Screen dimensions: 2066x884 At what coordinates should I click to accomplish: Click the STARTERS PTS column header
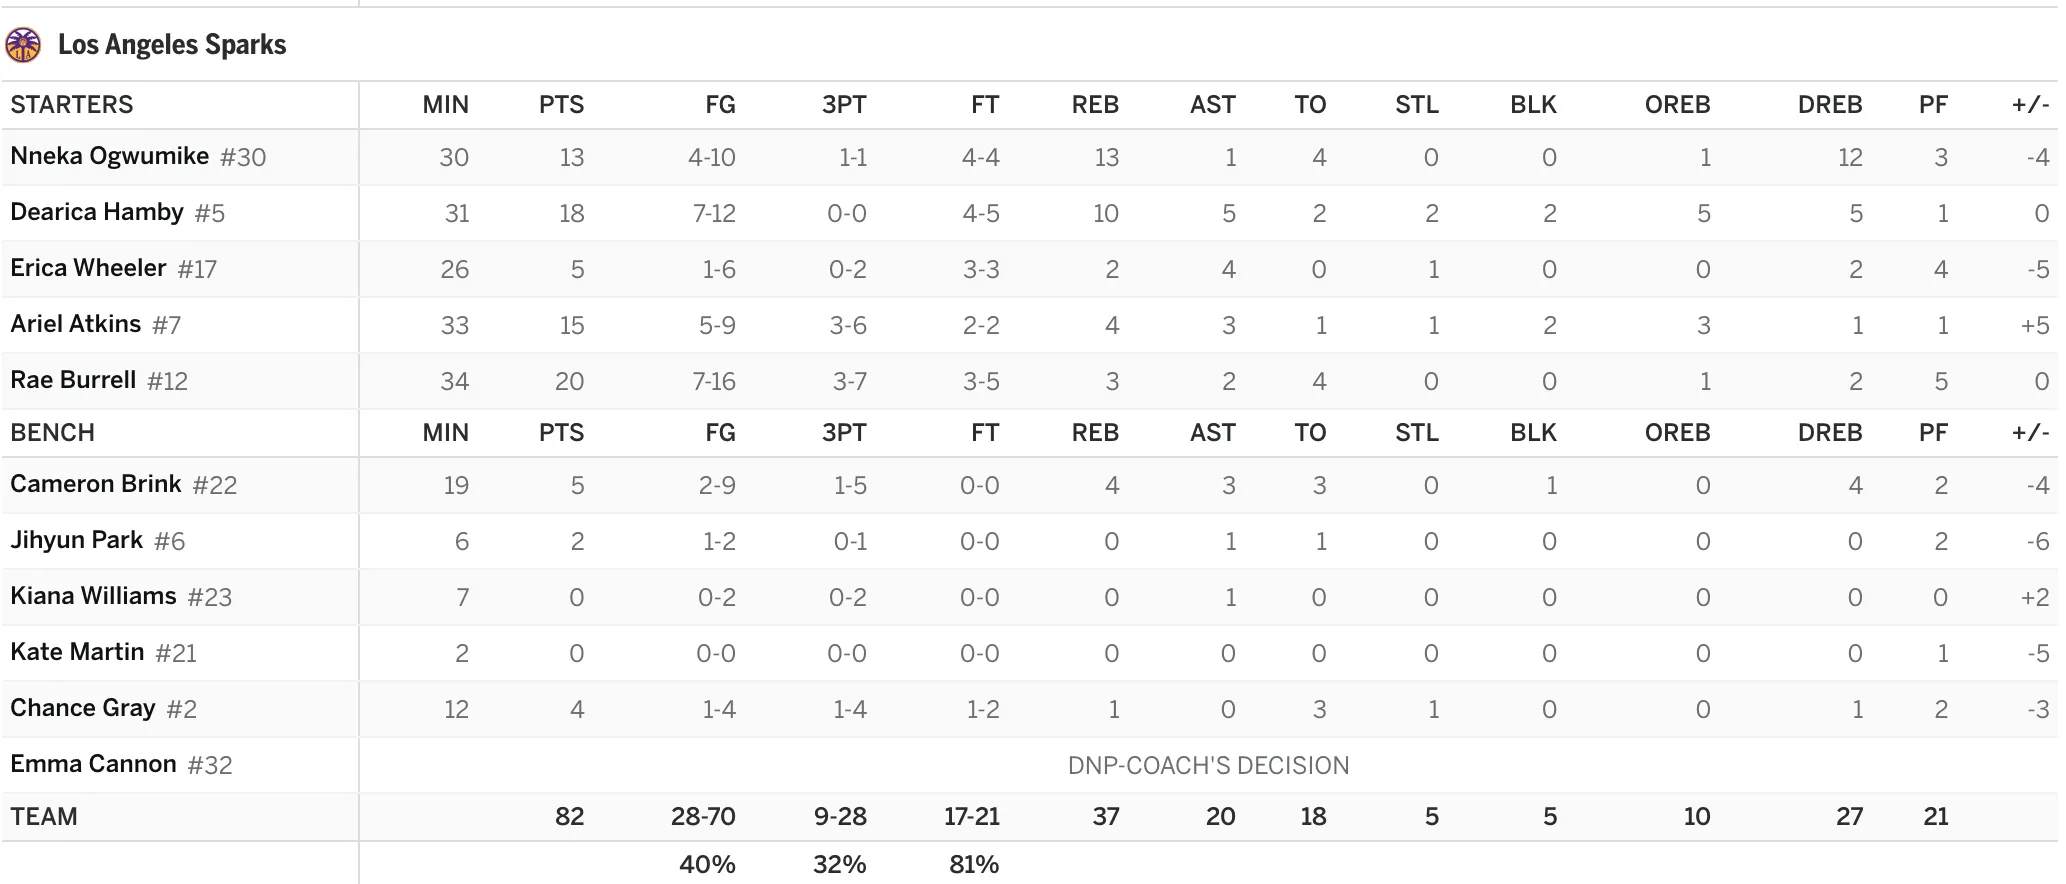pyautogui.click(x=561, y=105)
